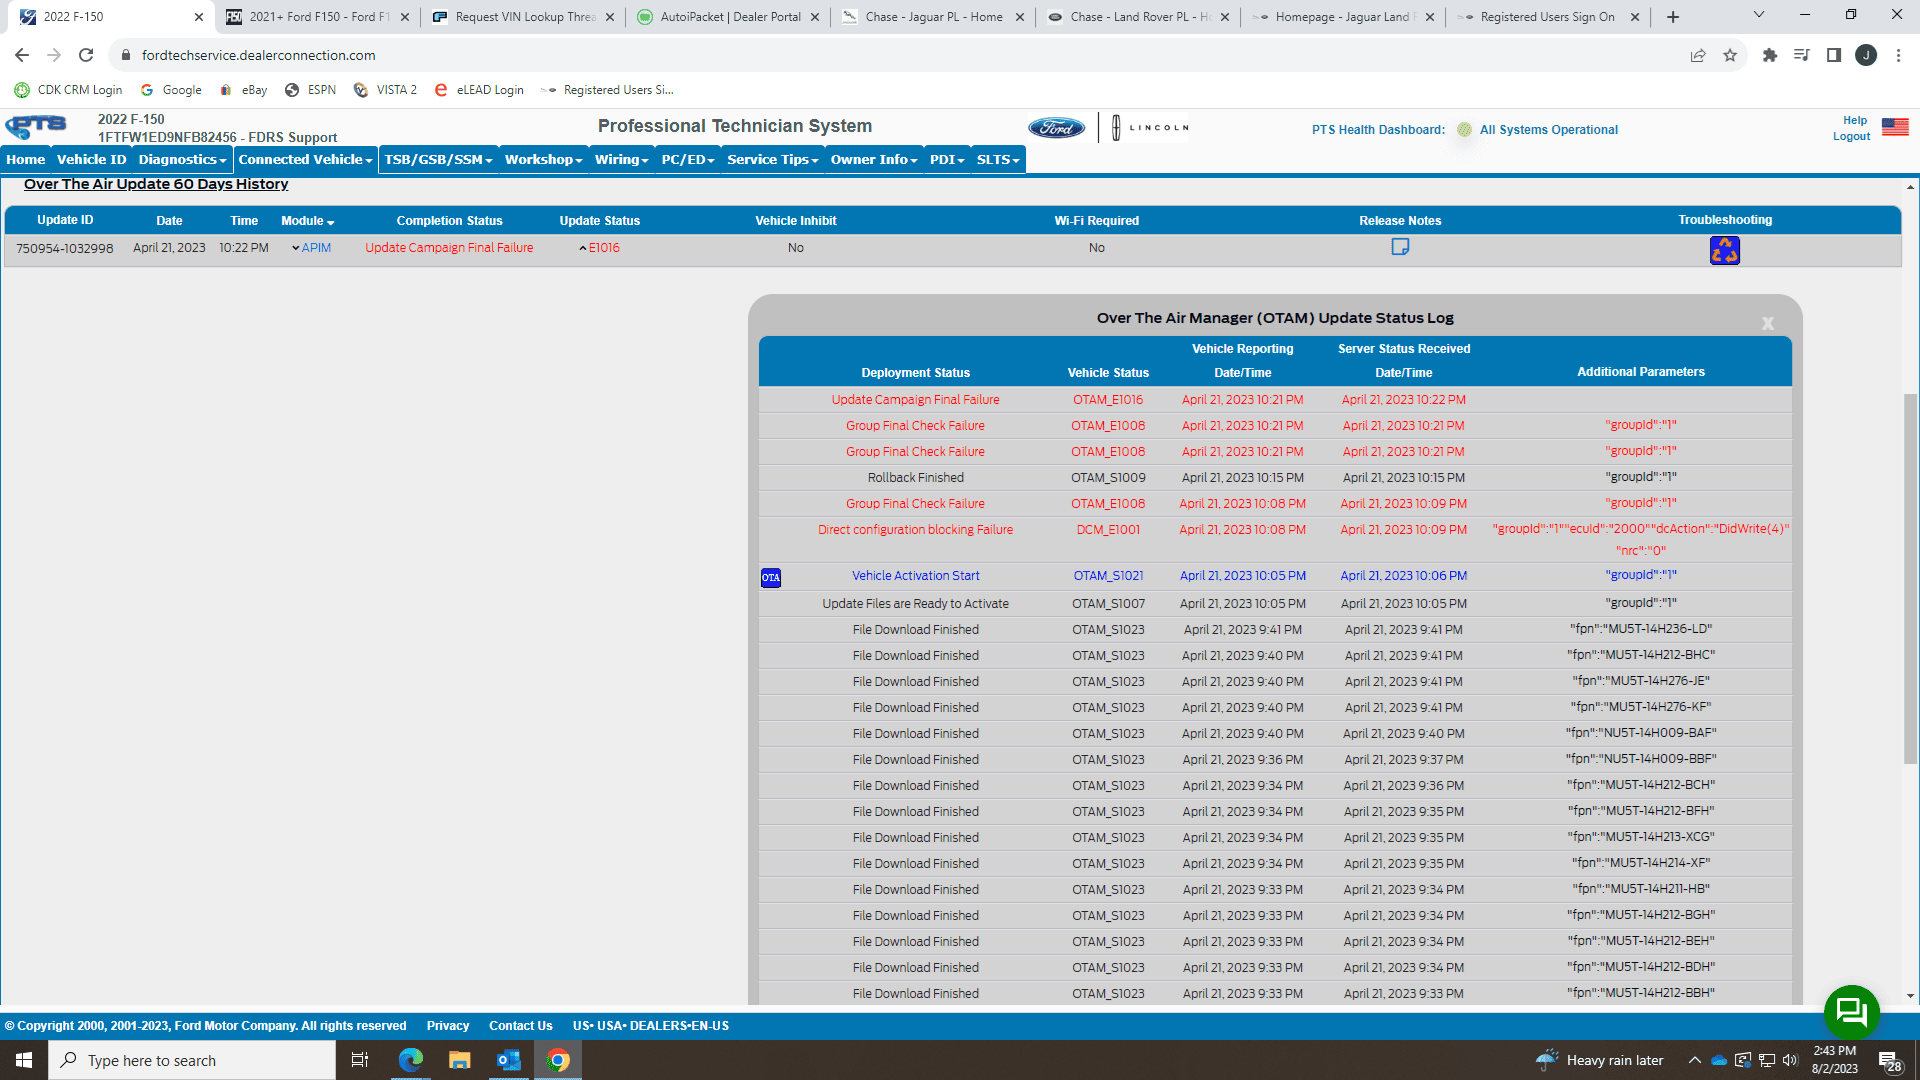Click the Troubleshooting icon in the update row
Image resolution: width=1920 pixels, height=1080 pixels.
(1724, 250)
